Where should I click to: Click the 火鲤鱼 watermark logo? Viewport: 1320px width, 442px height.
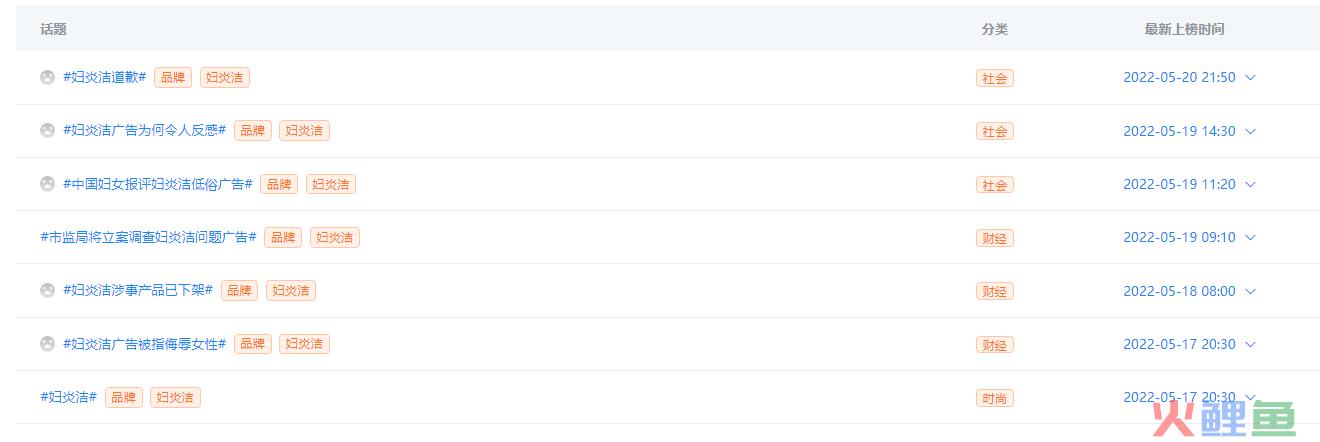[1224, 418]
